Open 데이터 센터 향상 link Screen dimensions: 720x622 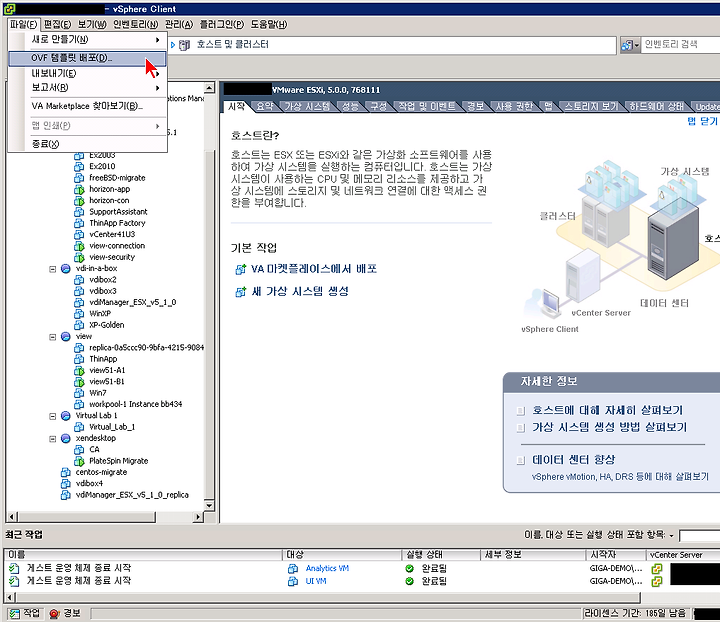point(574,460)
